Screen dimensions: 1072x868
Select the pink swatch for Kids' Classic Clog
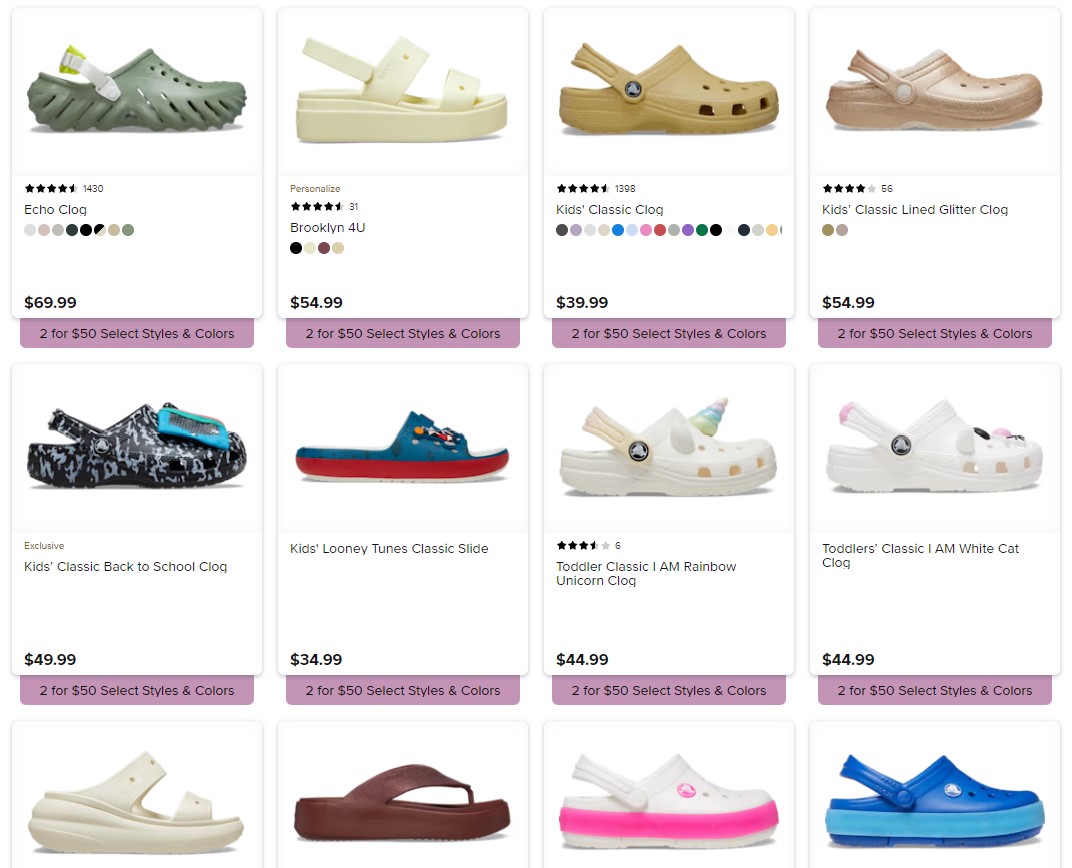(646, 230)
